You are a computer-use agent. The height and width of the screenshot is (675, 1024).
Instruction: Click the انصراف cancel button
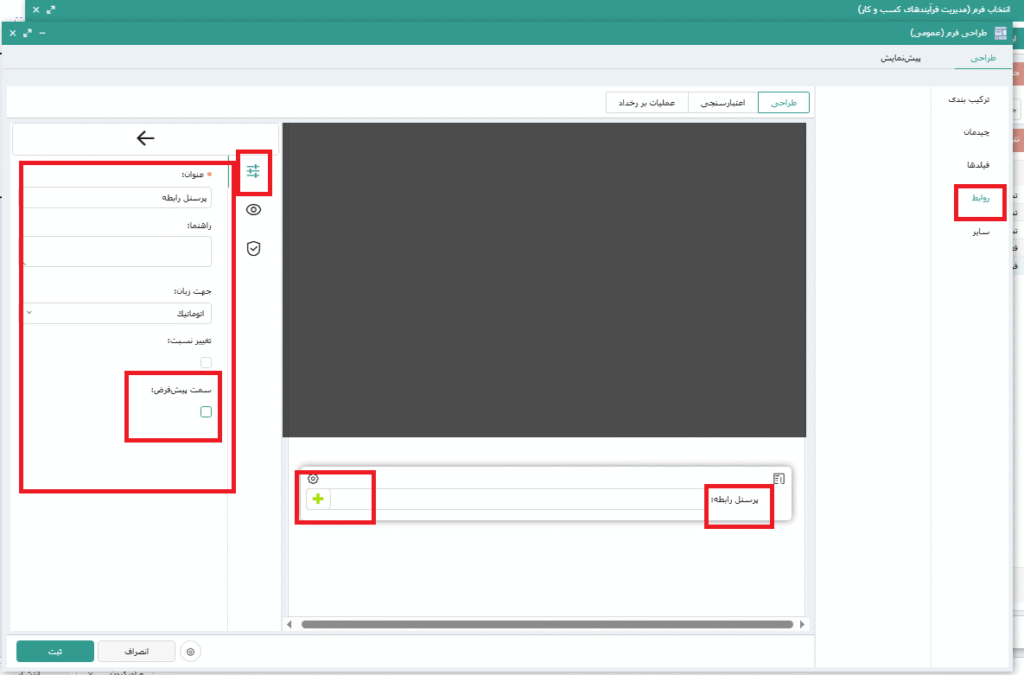(137, 652)
